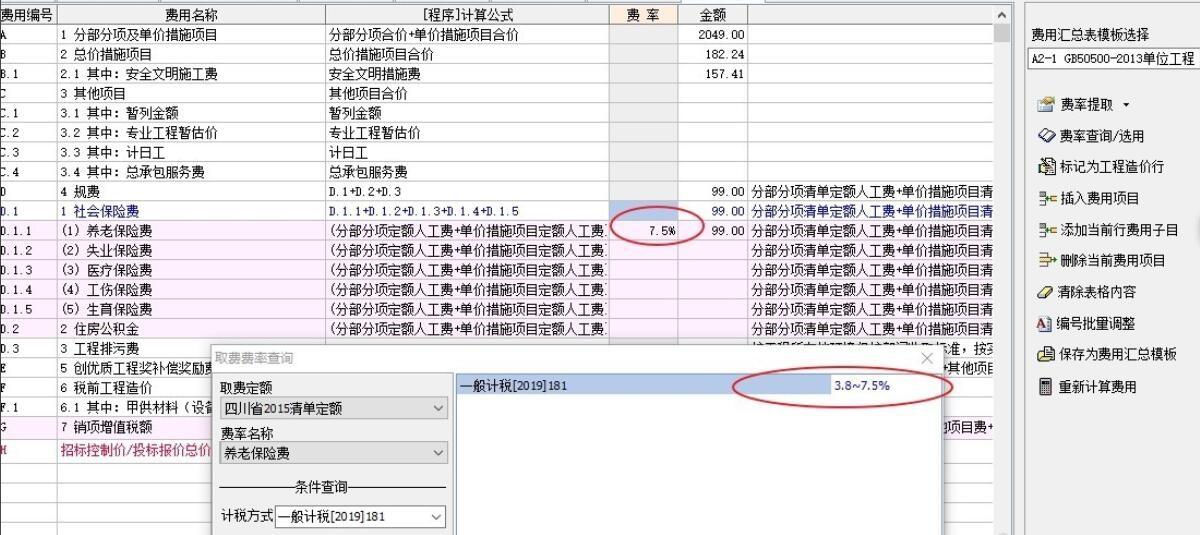Click the 招标控制价/投标报价总价 row
The height and width of the screenshot is (535, 1200).
(x=105, y=450)
